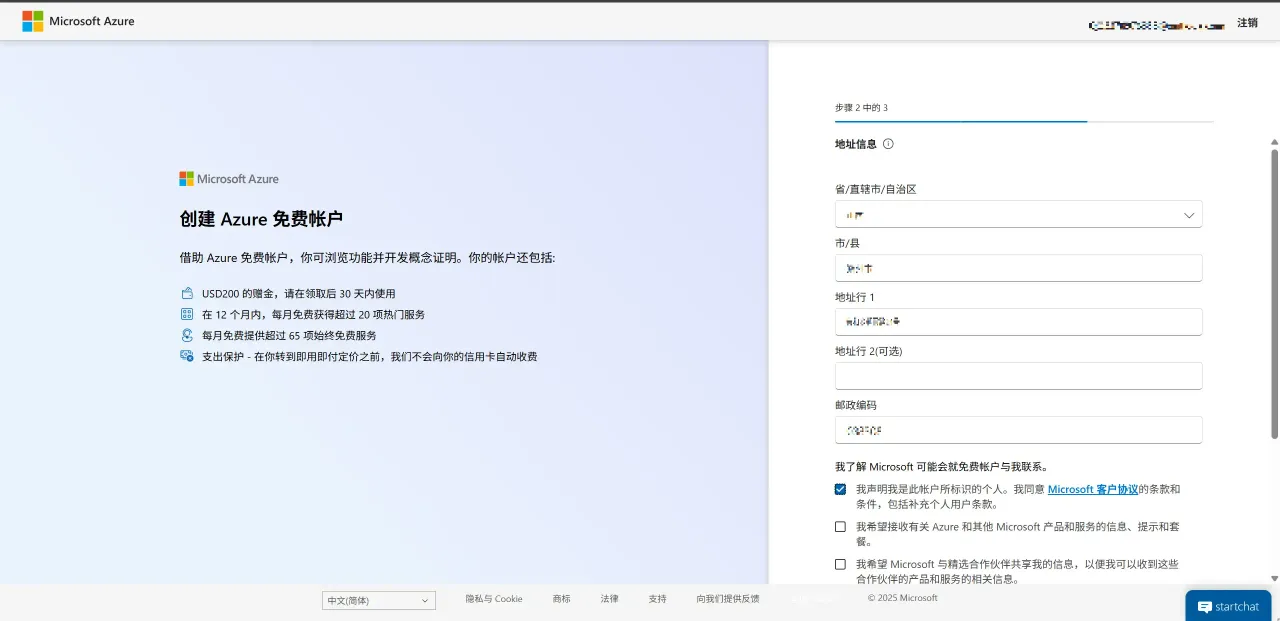Click the gift icon beside USD200 的赠金
Screen dimensions: 1280x621
click(187, 294)
